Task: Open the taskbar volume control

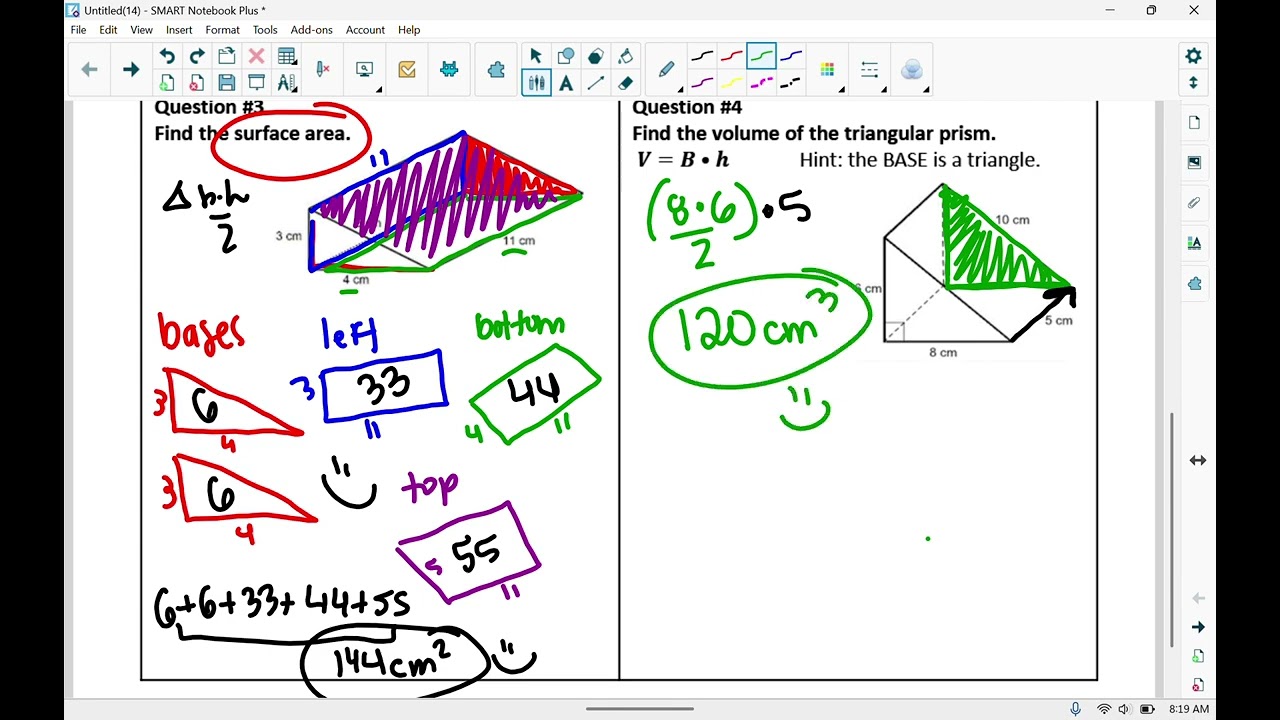Action: click(1125, 709)
